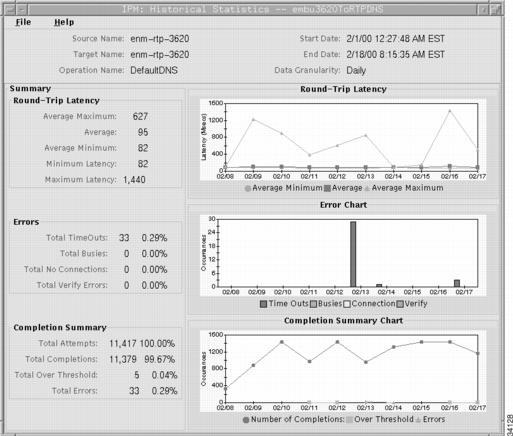
Task: Click Operation Name value DefaultDNS
Action: (154, 70)
